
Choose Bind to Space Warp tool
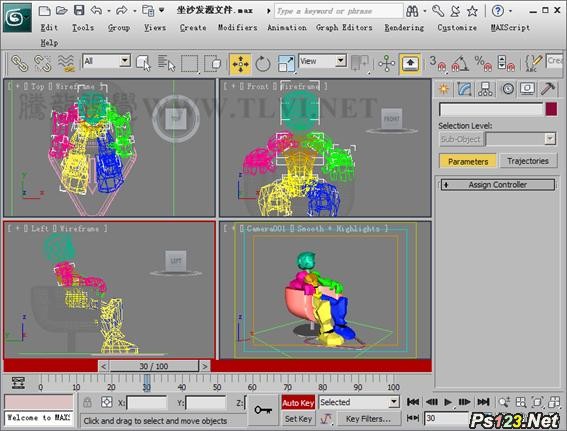click(x=66, y=63)
